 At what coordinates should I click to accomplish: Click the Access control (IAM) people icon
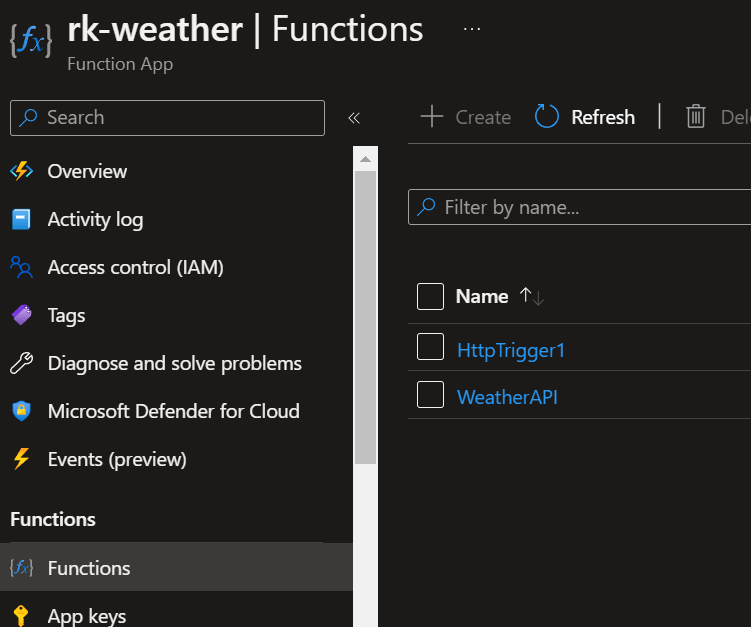coord(21,267)
